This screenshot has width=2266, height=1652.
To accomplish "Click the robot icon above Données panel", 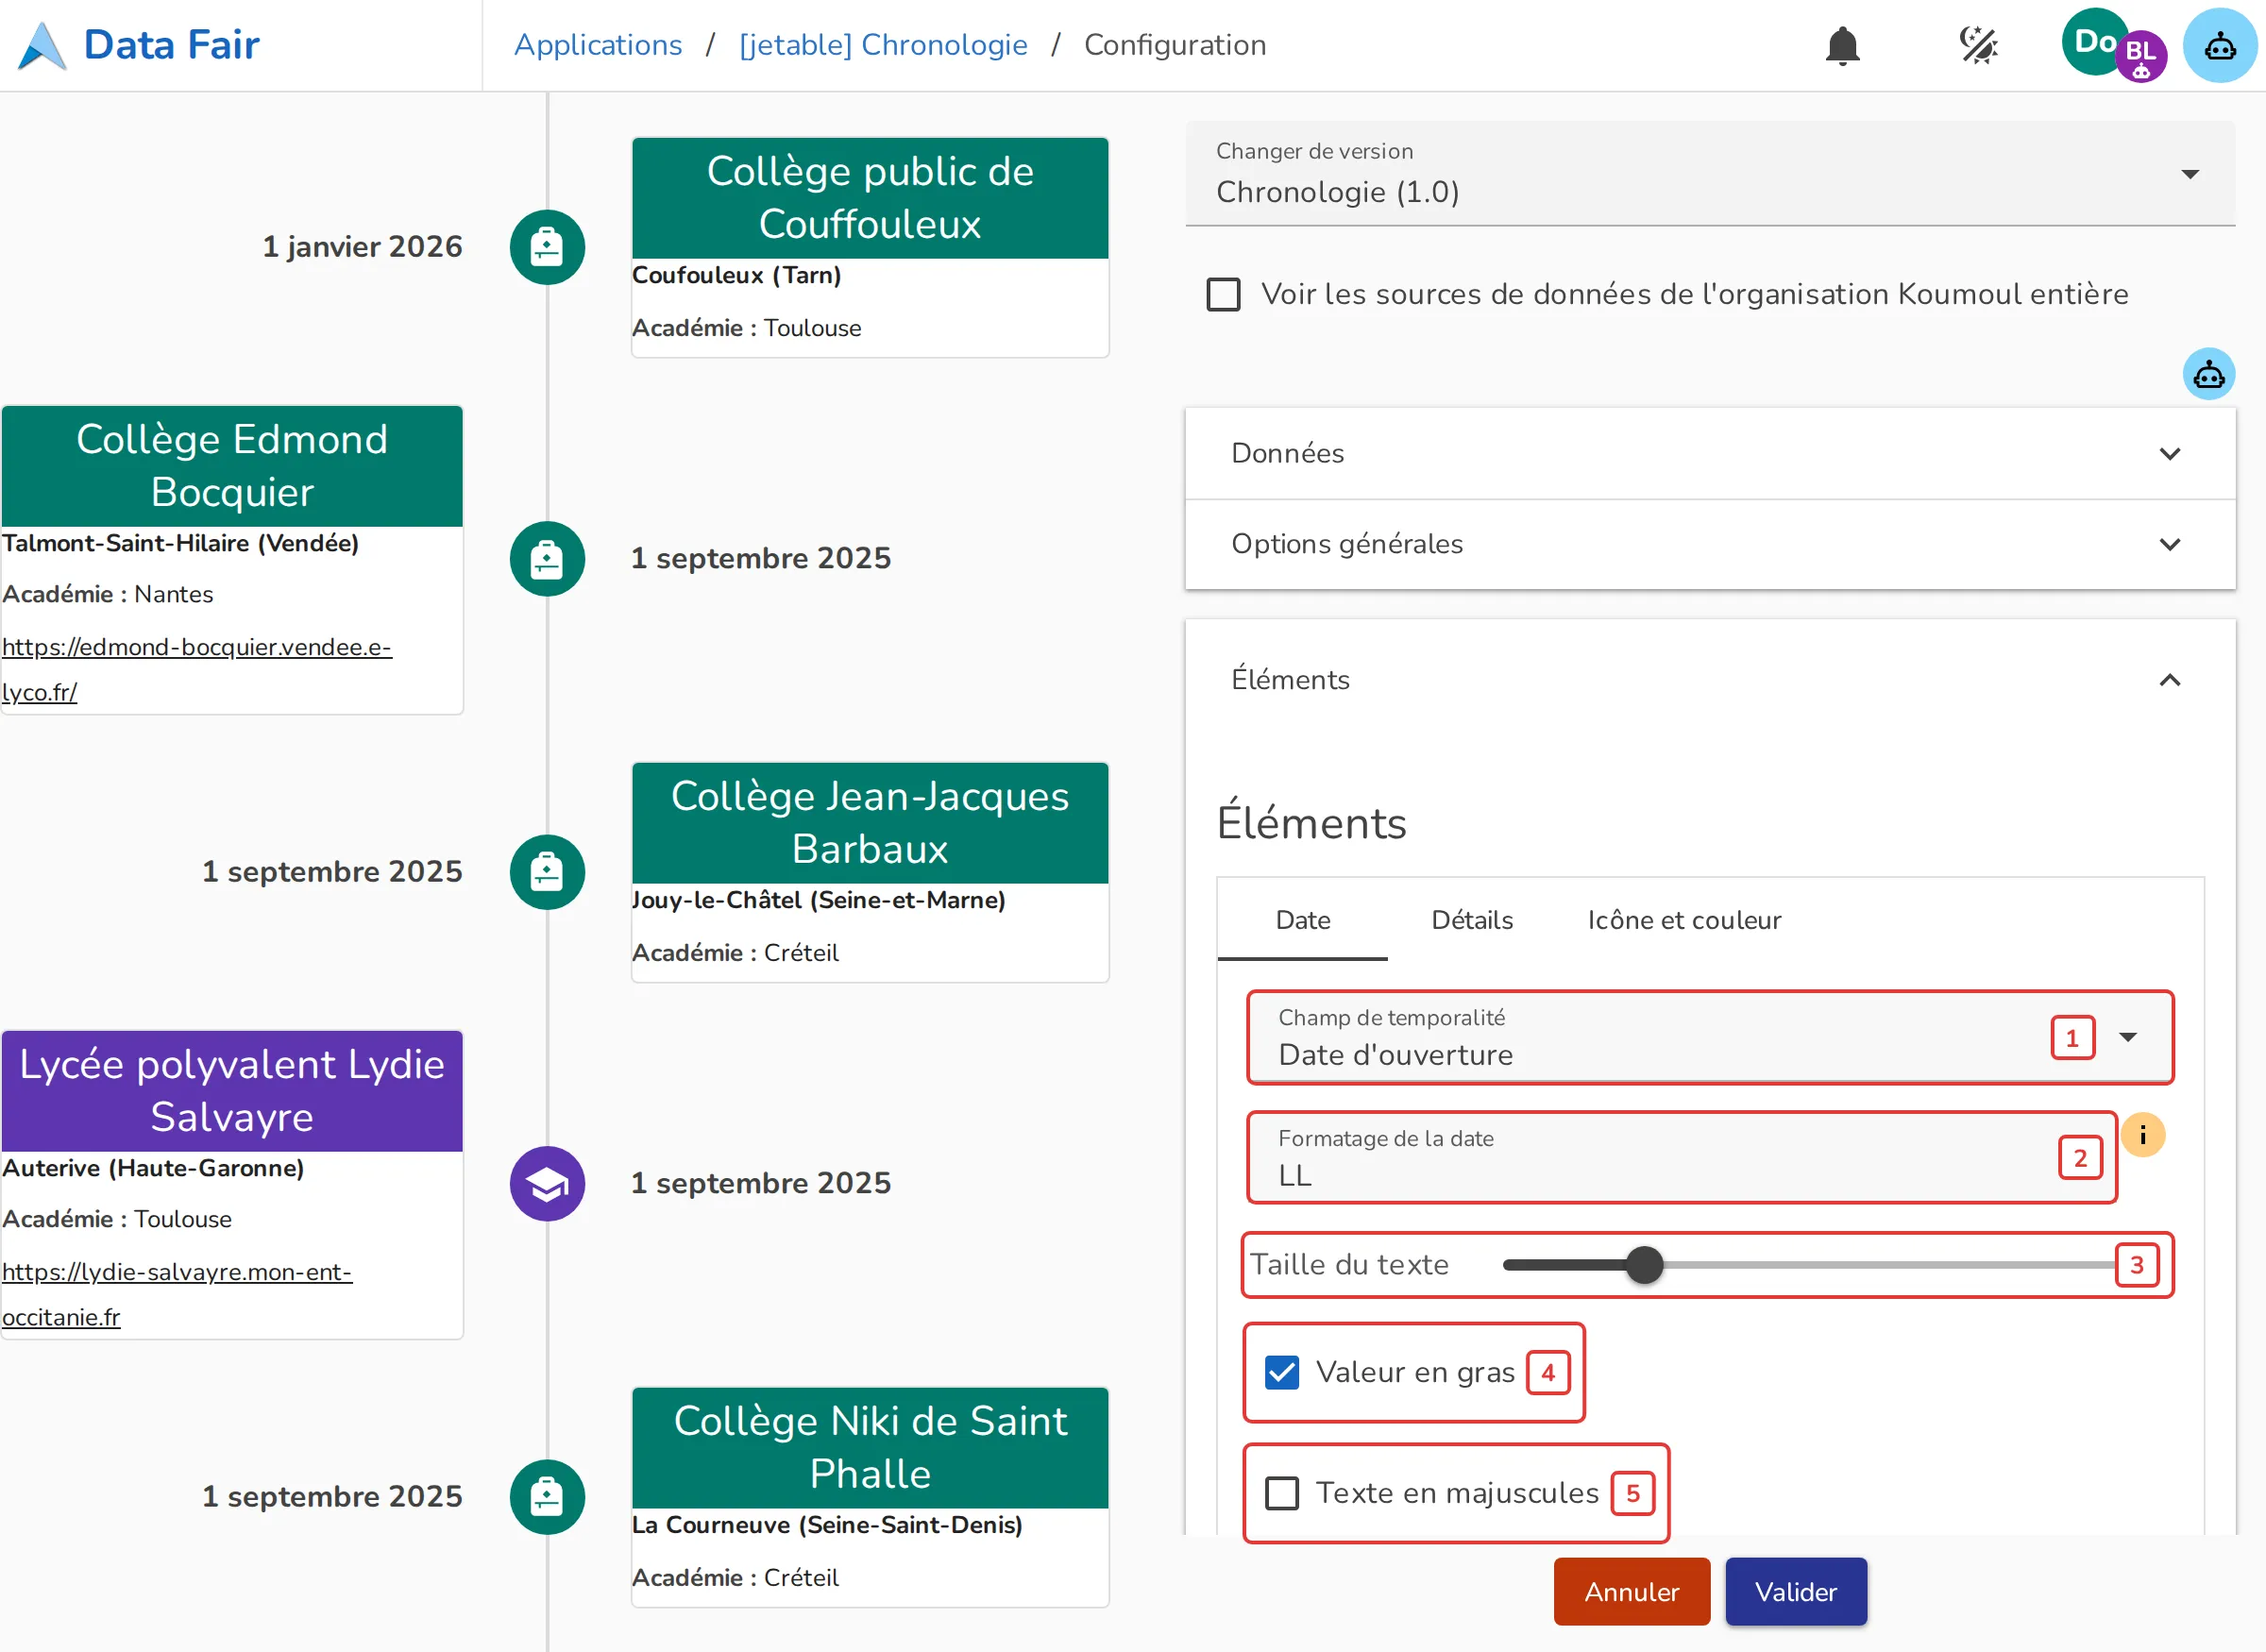I will [x=2208, y=374].
